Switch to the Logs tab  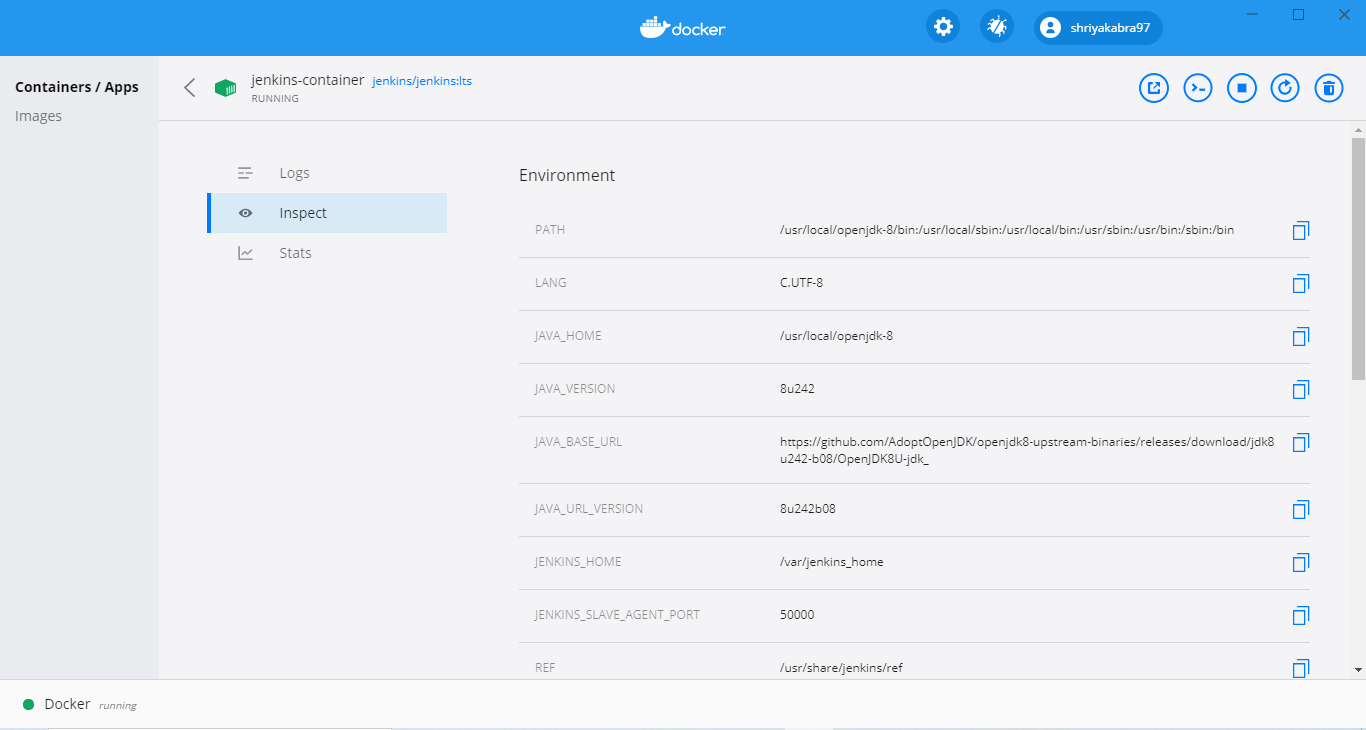(294, 173)
